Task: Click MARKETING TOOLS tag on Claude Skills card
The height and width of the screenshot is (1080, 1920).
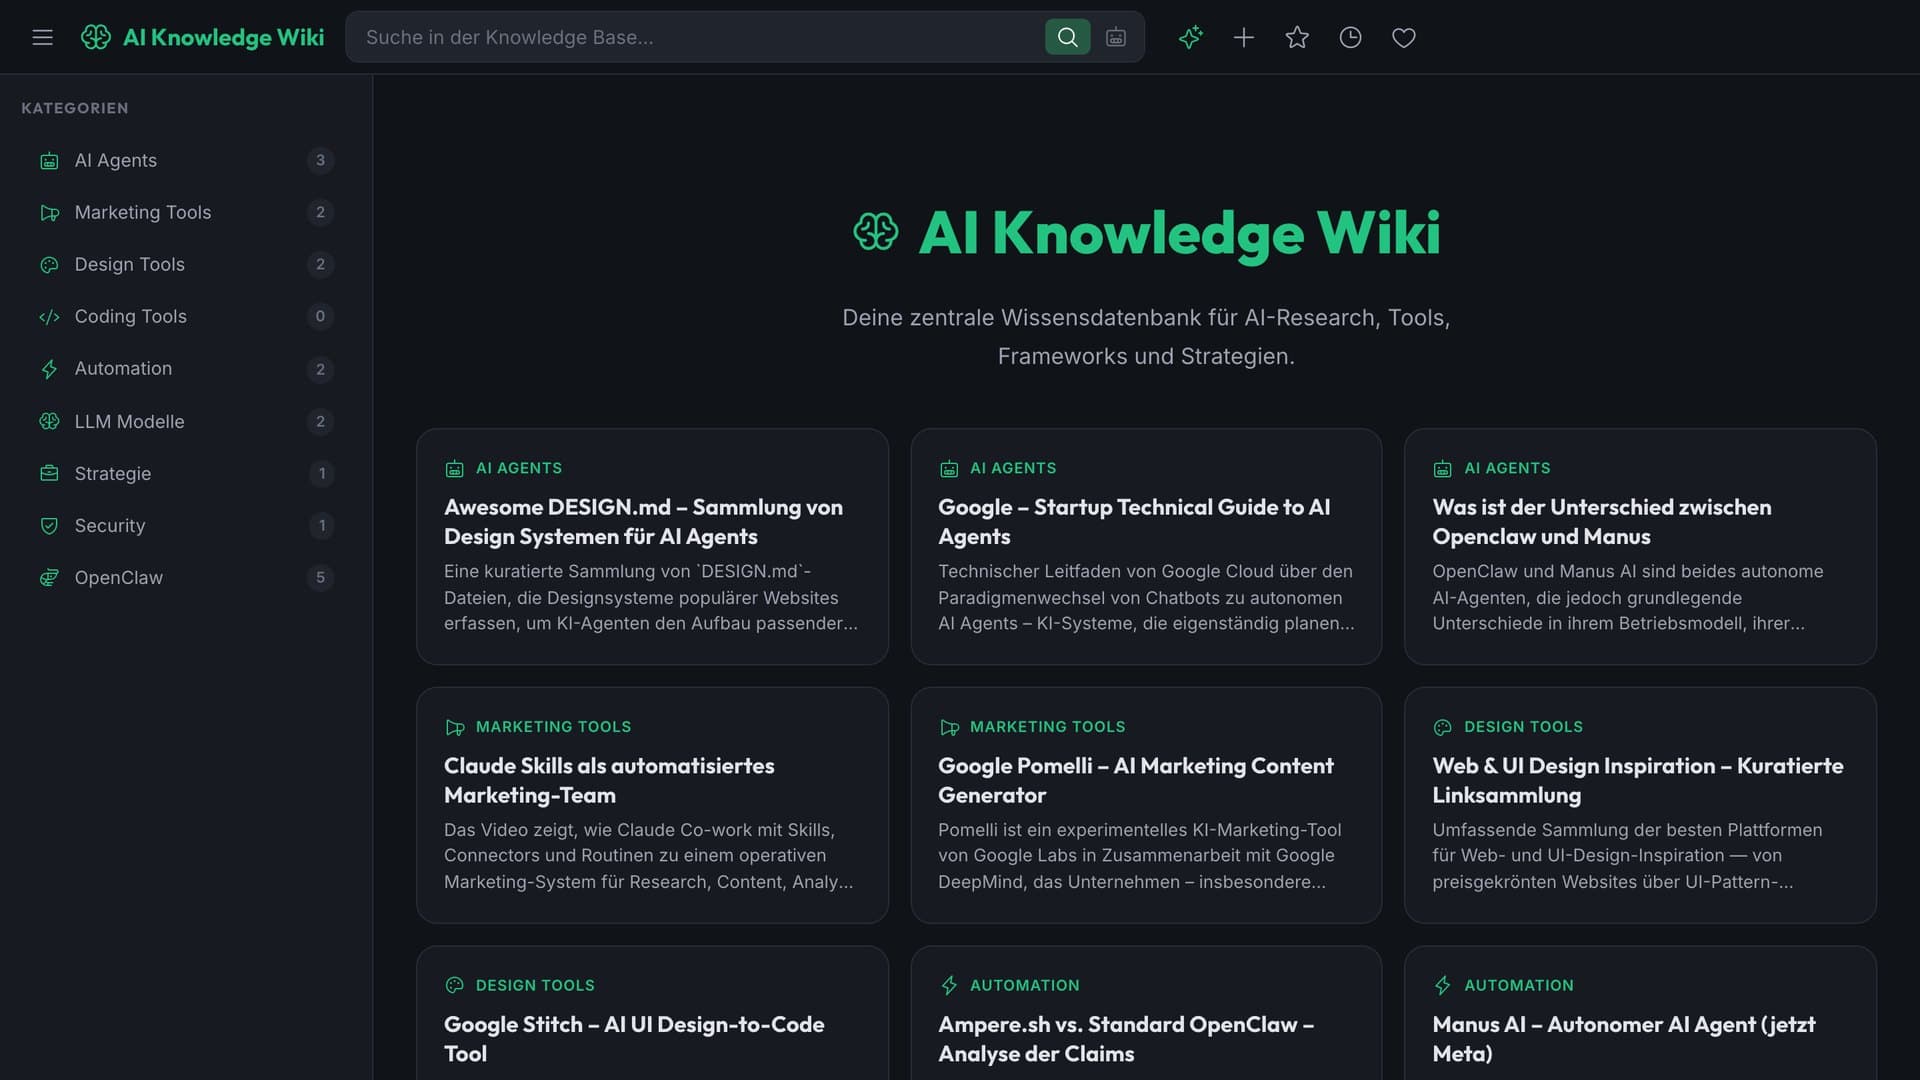Action: pos(553,727)
